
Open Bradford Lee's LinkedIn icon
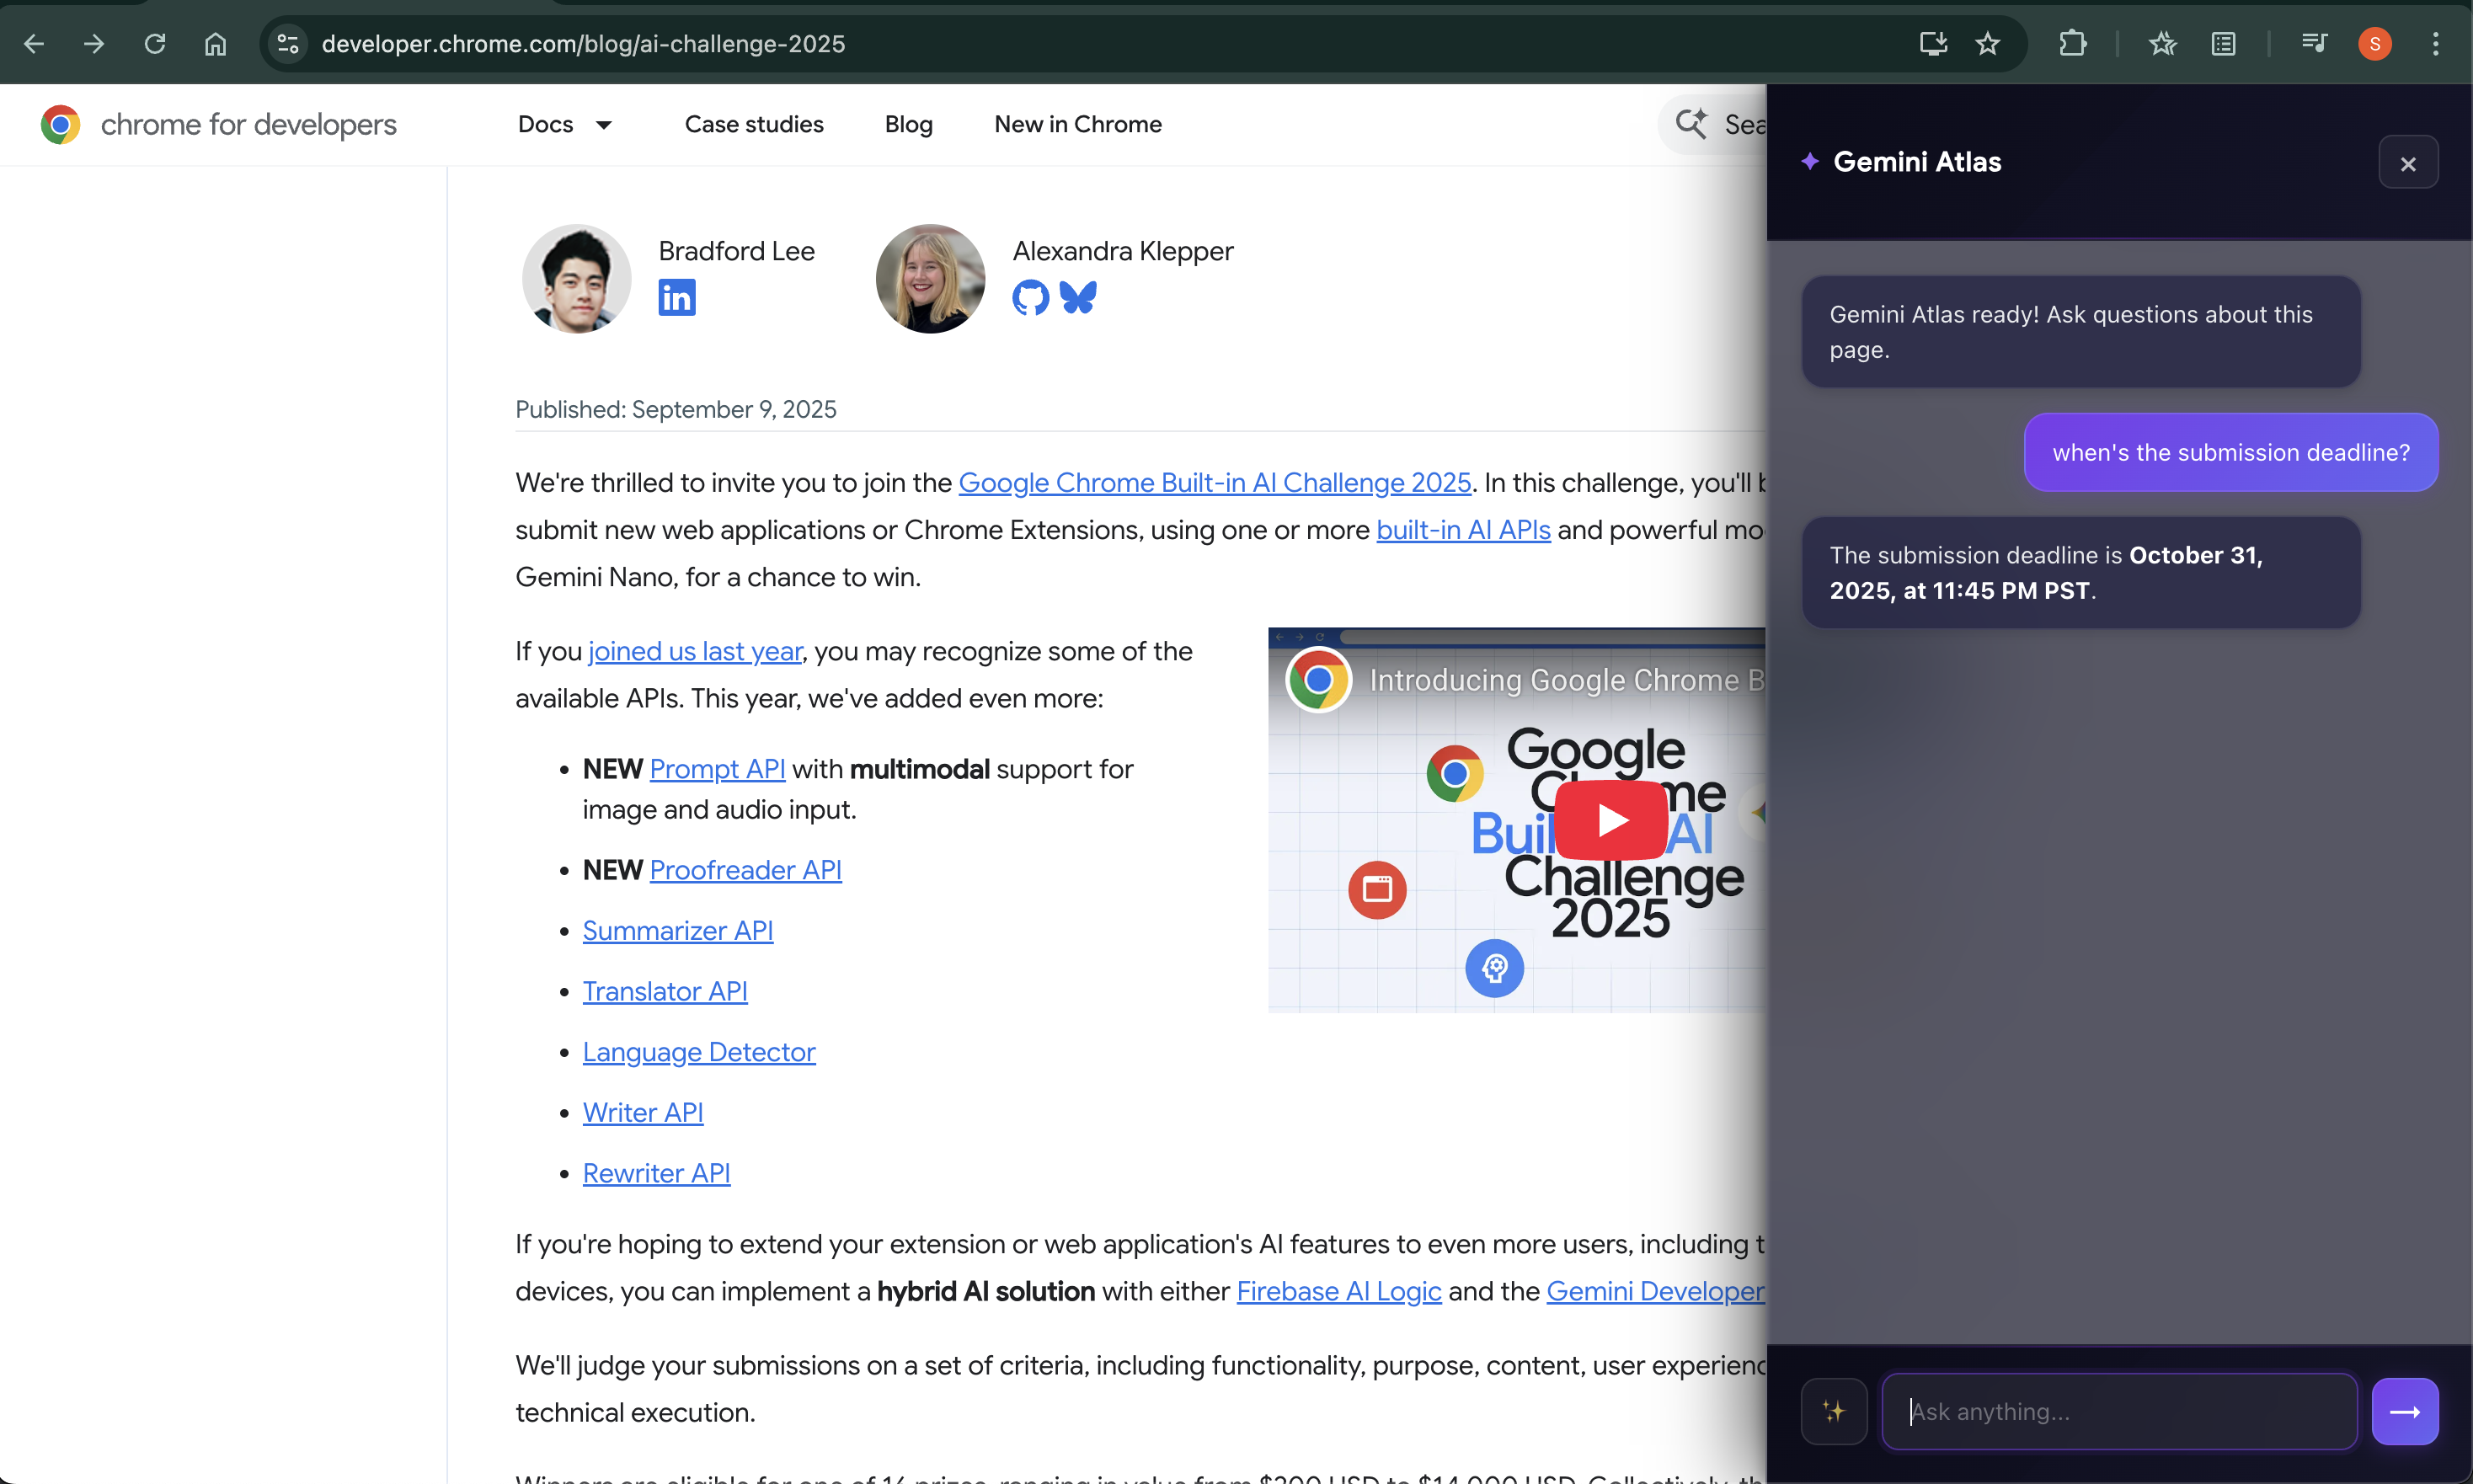point(677,297)
